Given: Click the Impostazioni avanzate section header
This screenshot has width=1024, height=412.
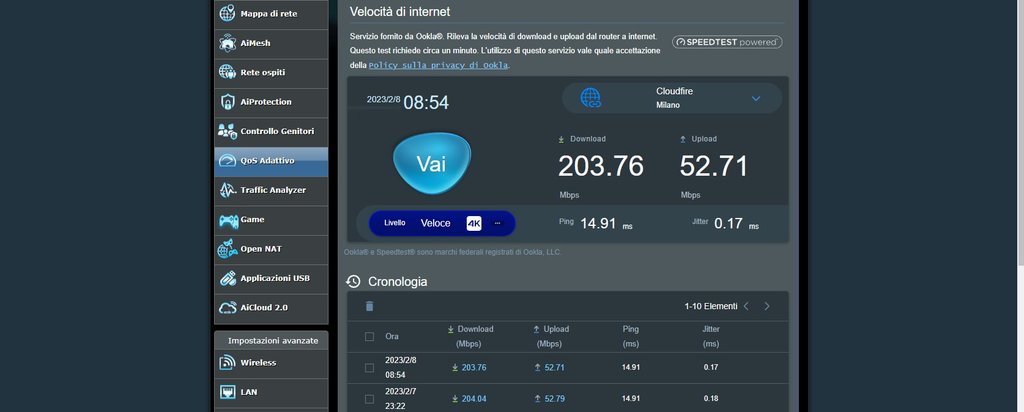Looking at the screenshot, I should pos(273,341).
